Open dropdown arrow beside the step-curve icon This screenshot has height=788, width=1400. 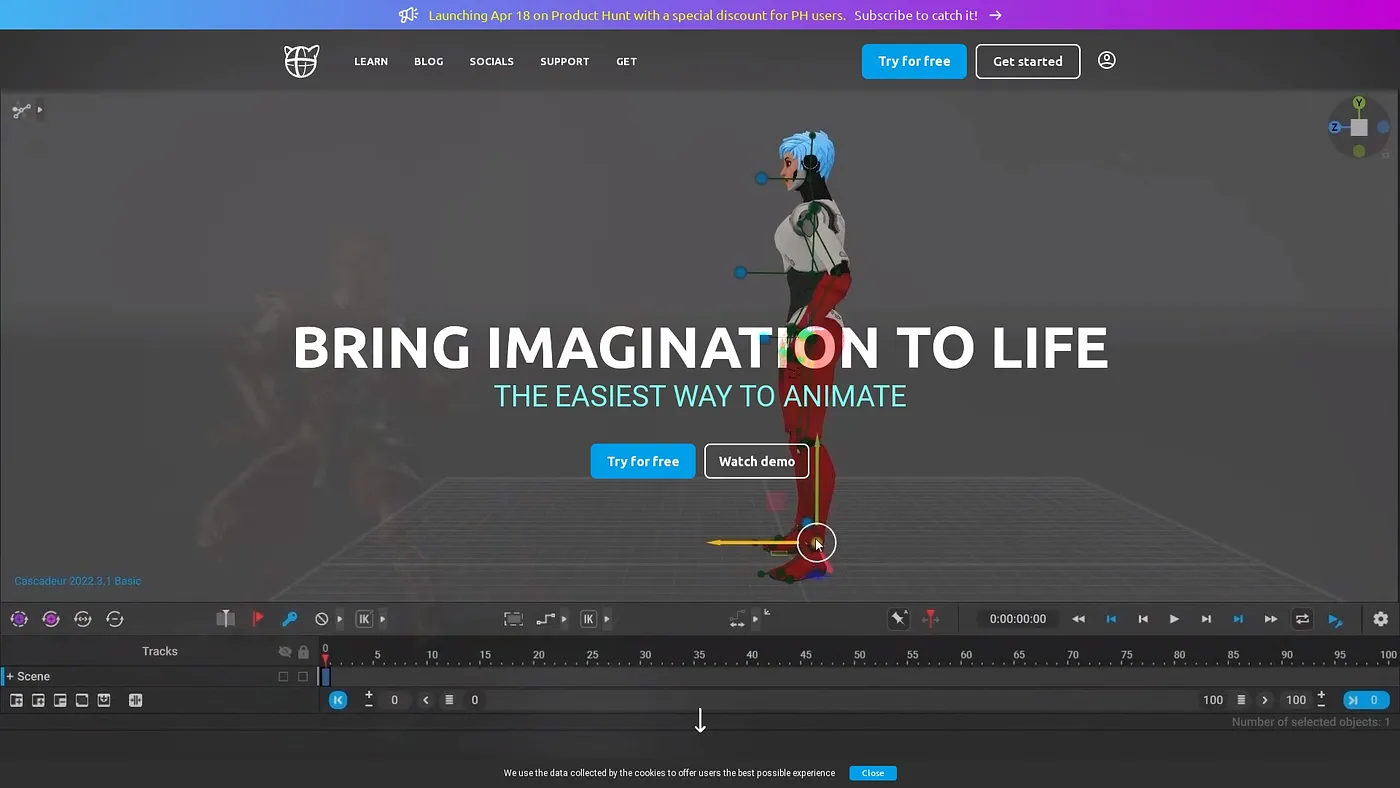(x=564, y=619)
